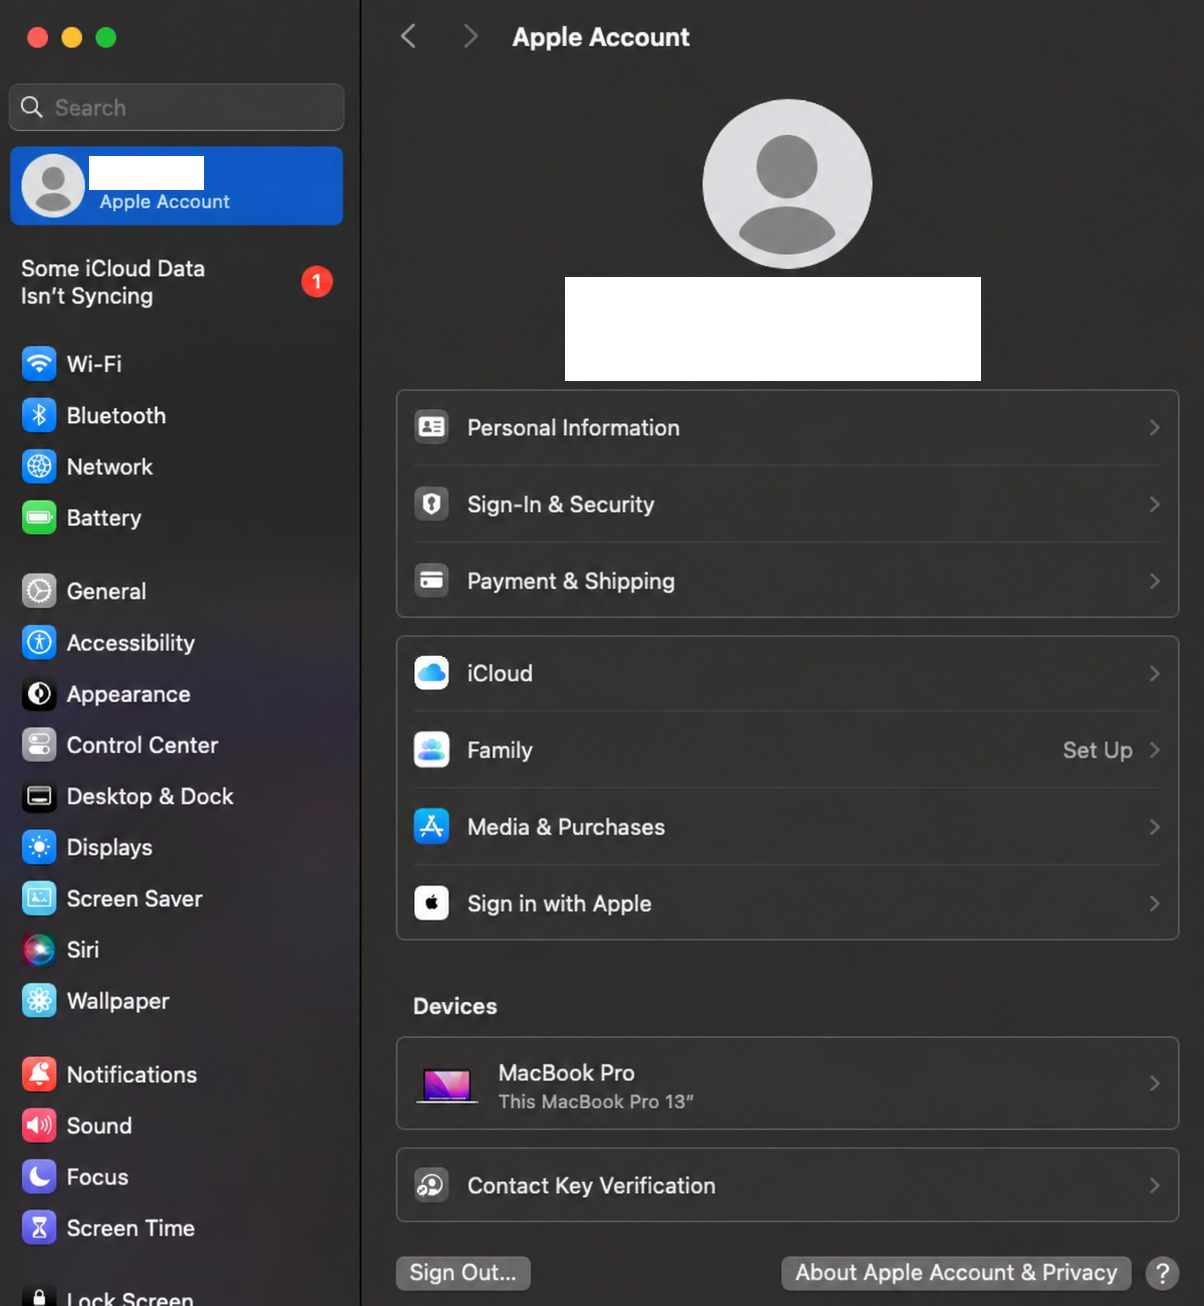Open Network globe icon
Image resolution: width=1204 pixels, height=1306 pixels.
[x=39, y=466]
